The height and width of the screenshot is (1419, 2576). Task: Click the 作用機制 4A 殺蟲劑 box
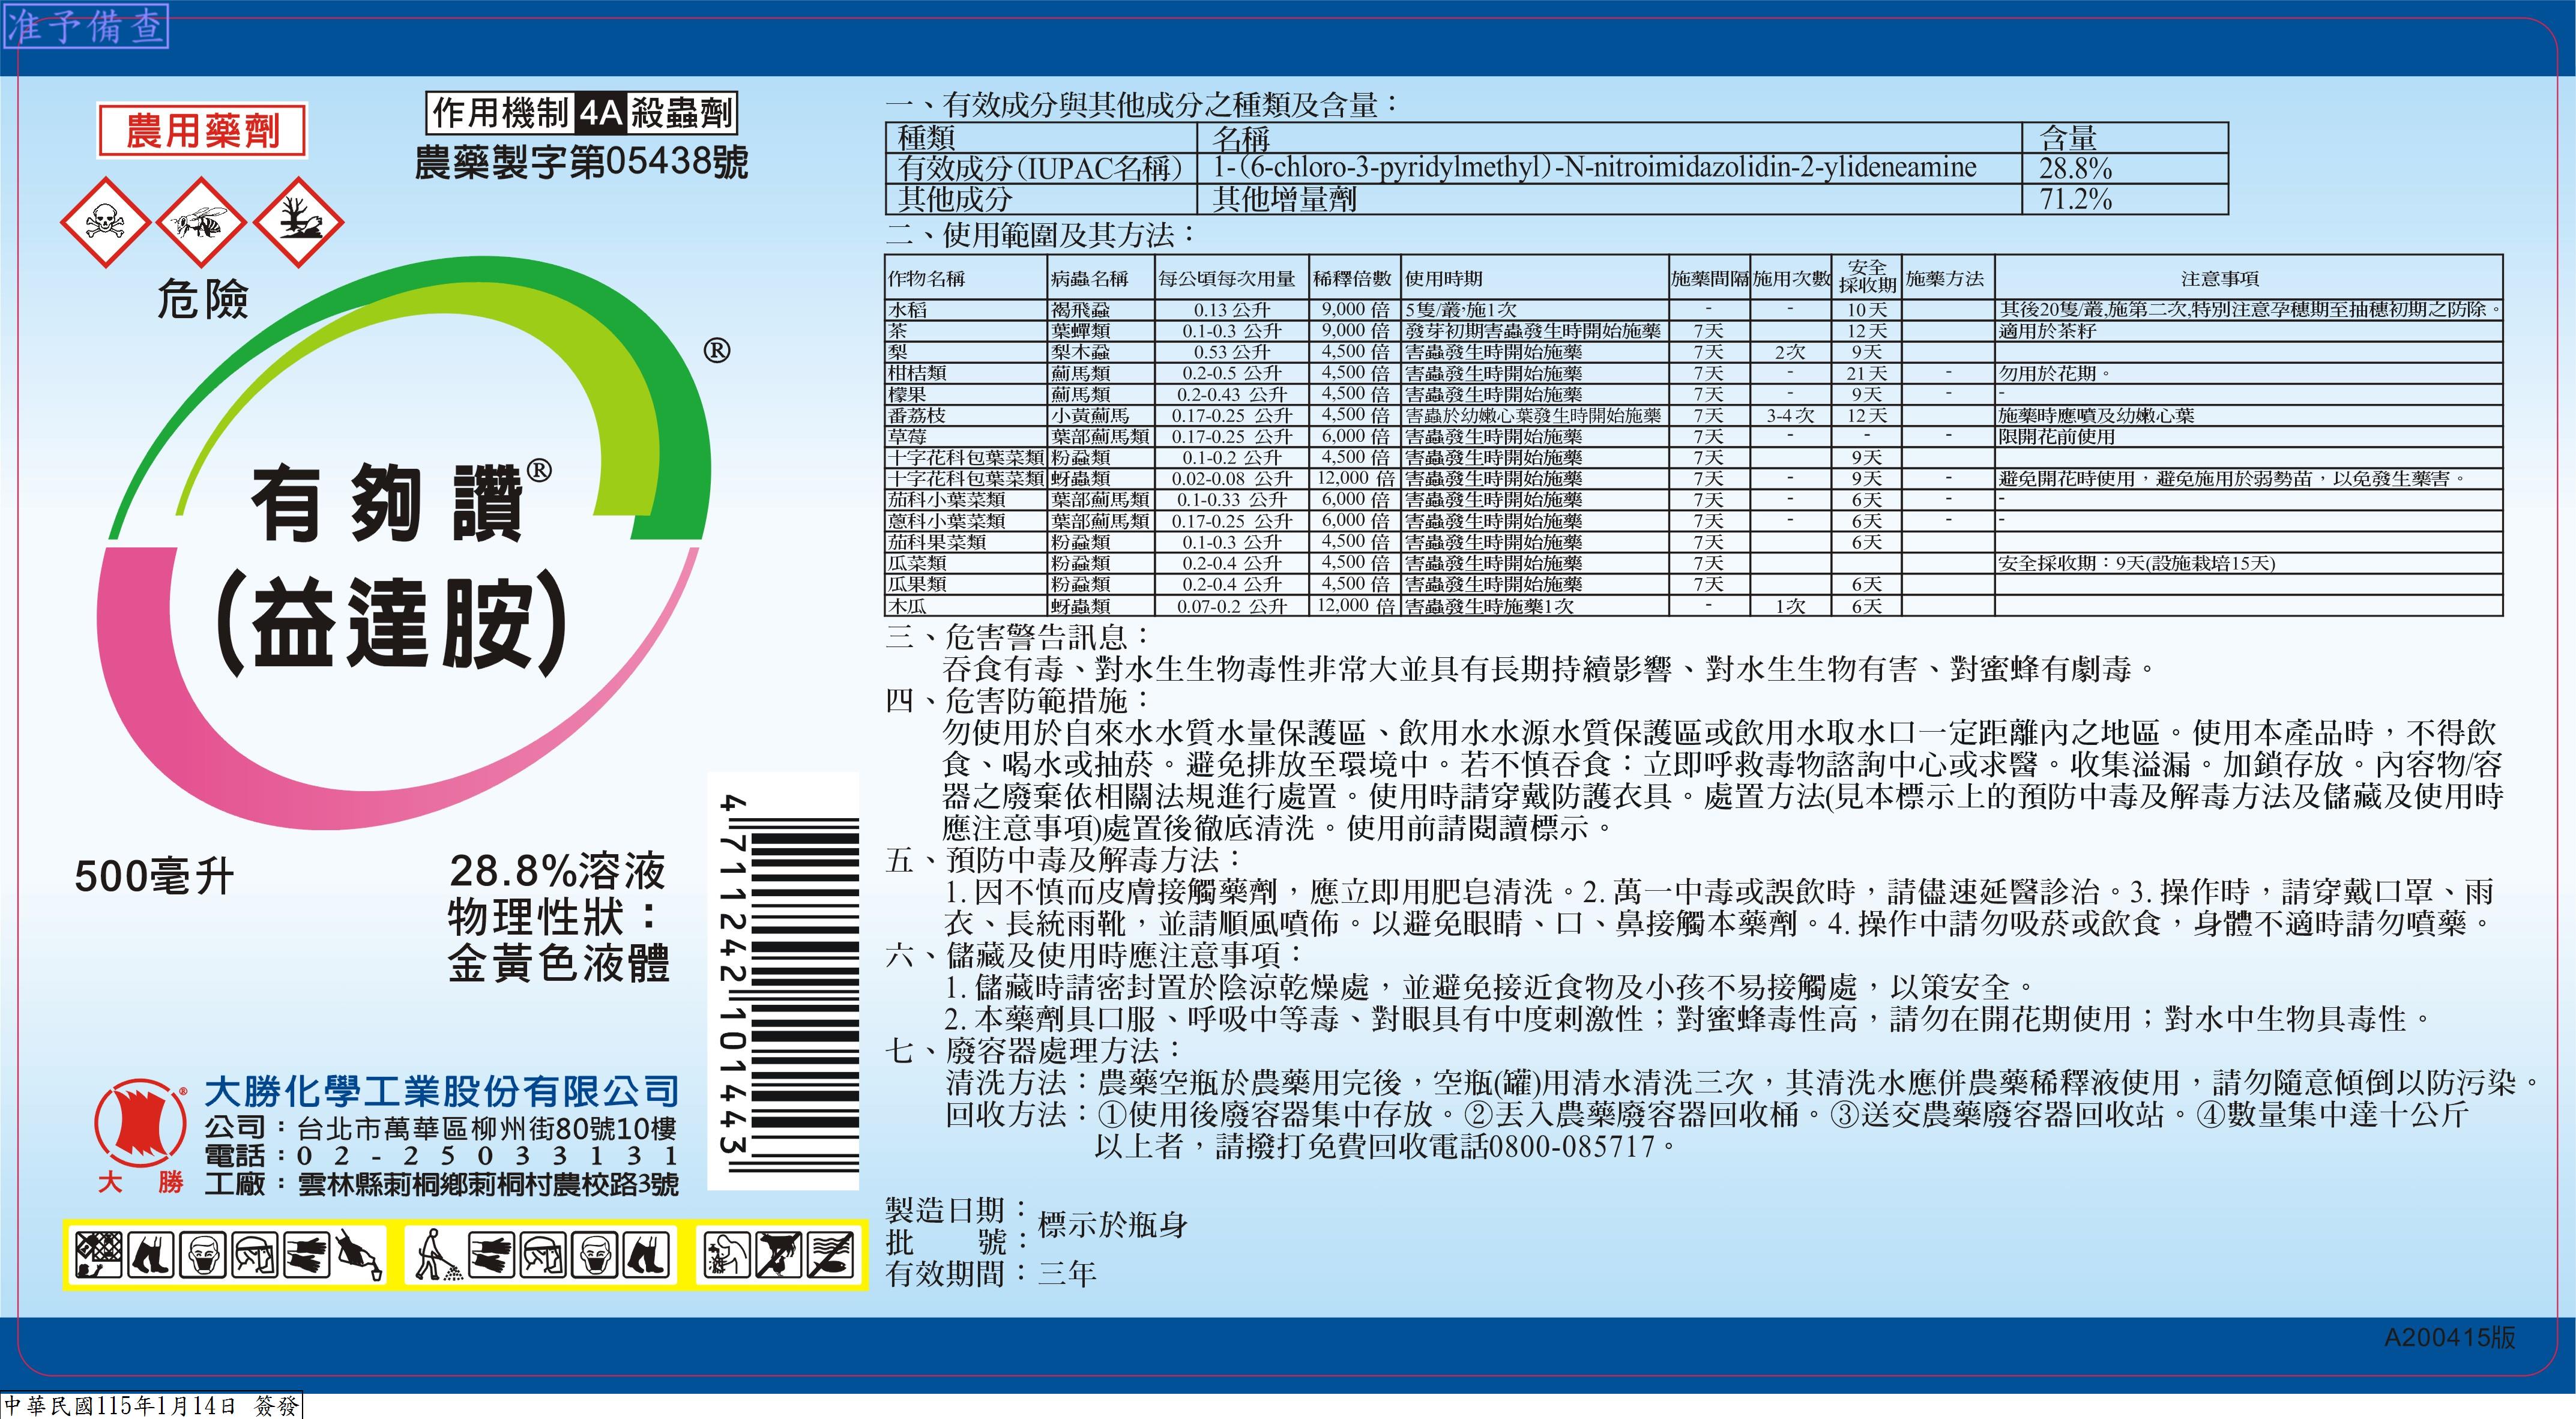coord(582,114)
